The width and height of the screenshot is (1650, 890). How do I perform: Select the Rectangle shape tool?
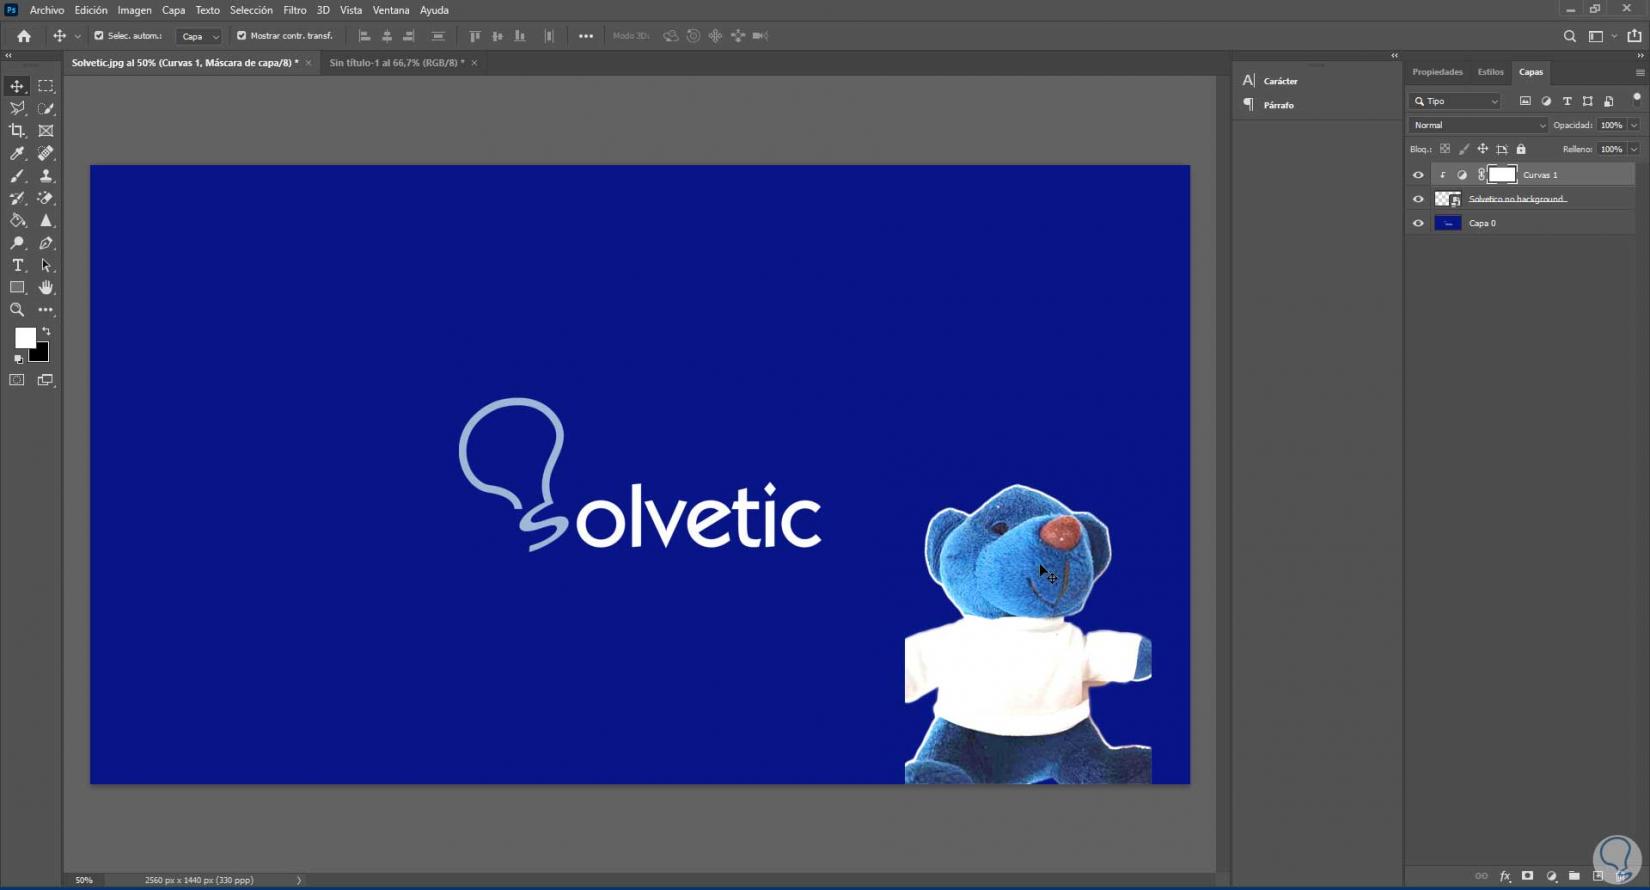point(17,288)
